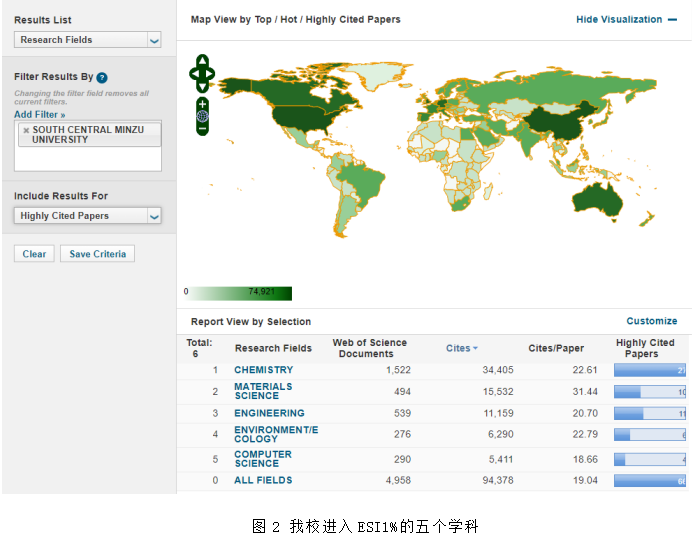The height and width of the screenshot is (536, 692).
Task: Open the Research Fields results list dropdown
Action: (87, 40)
